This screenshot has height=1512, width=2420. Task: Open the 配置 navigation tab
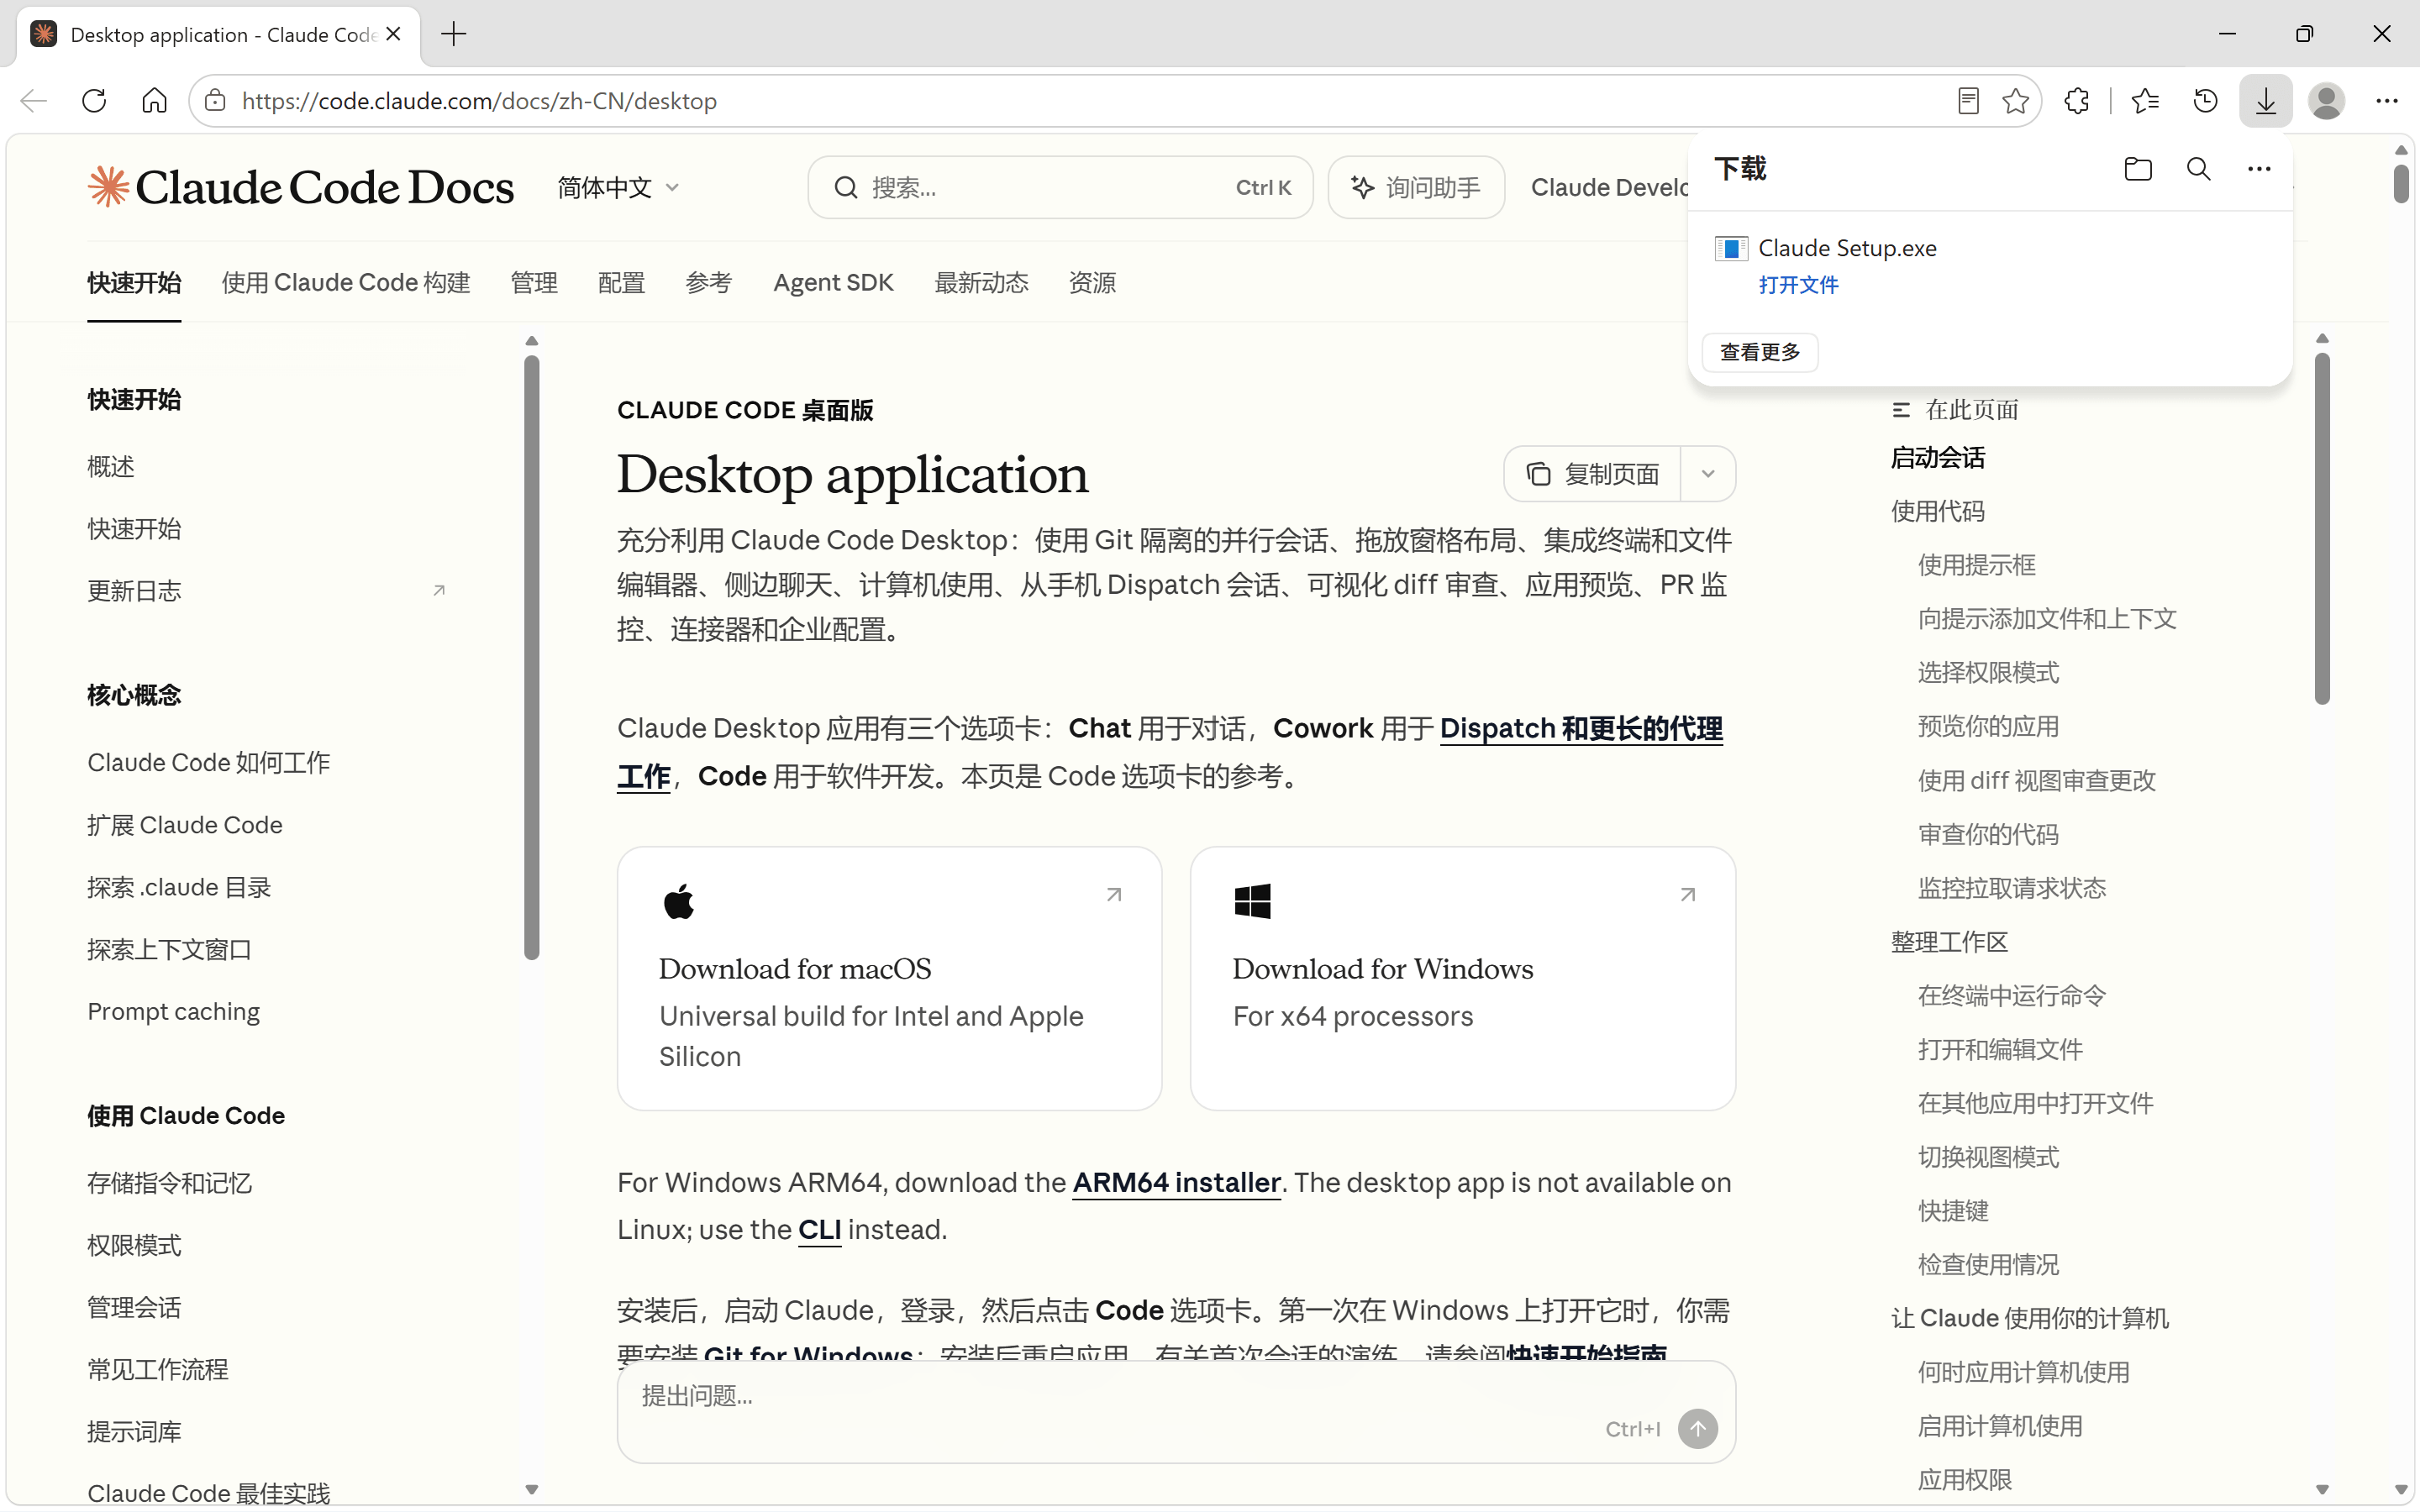tap(621, 283)
